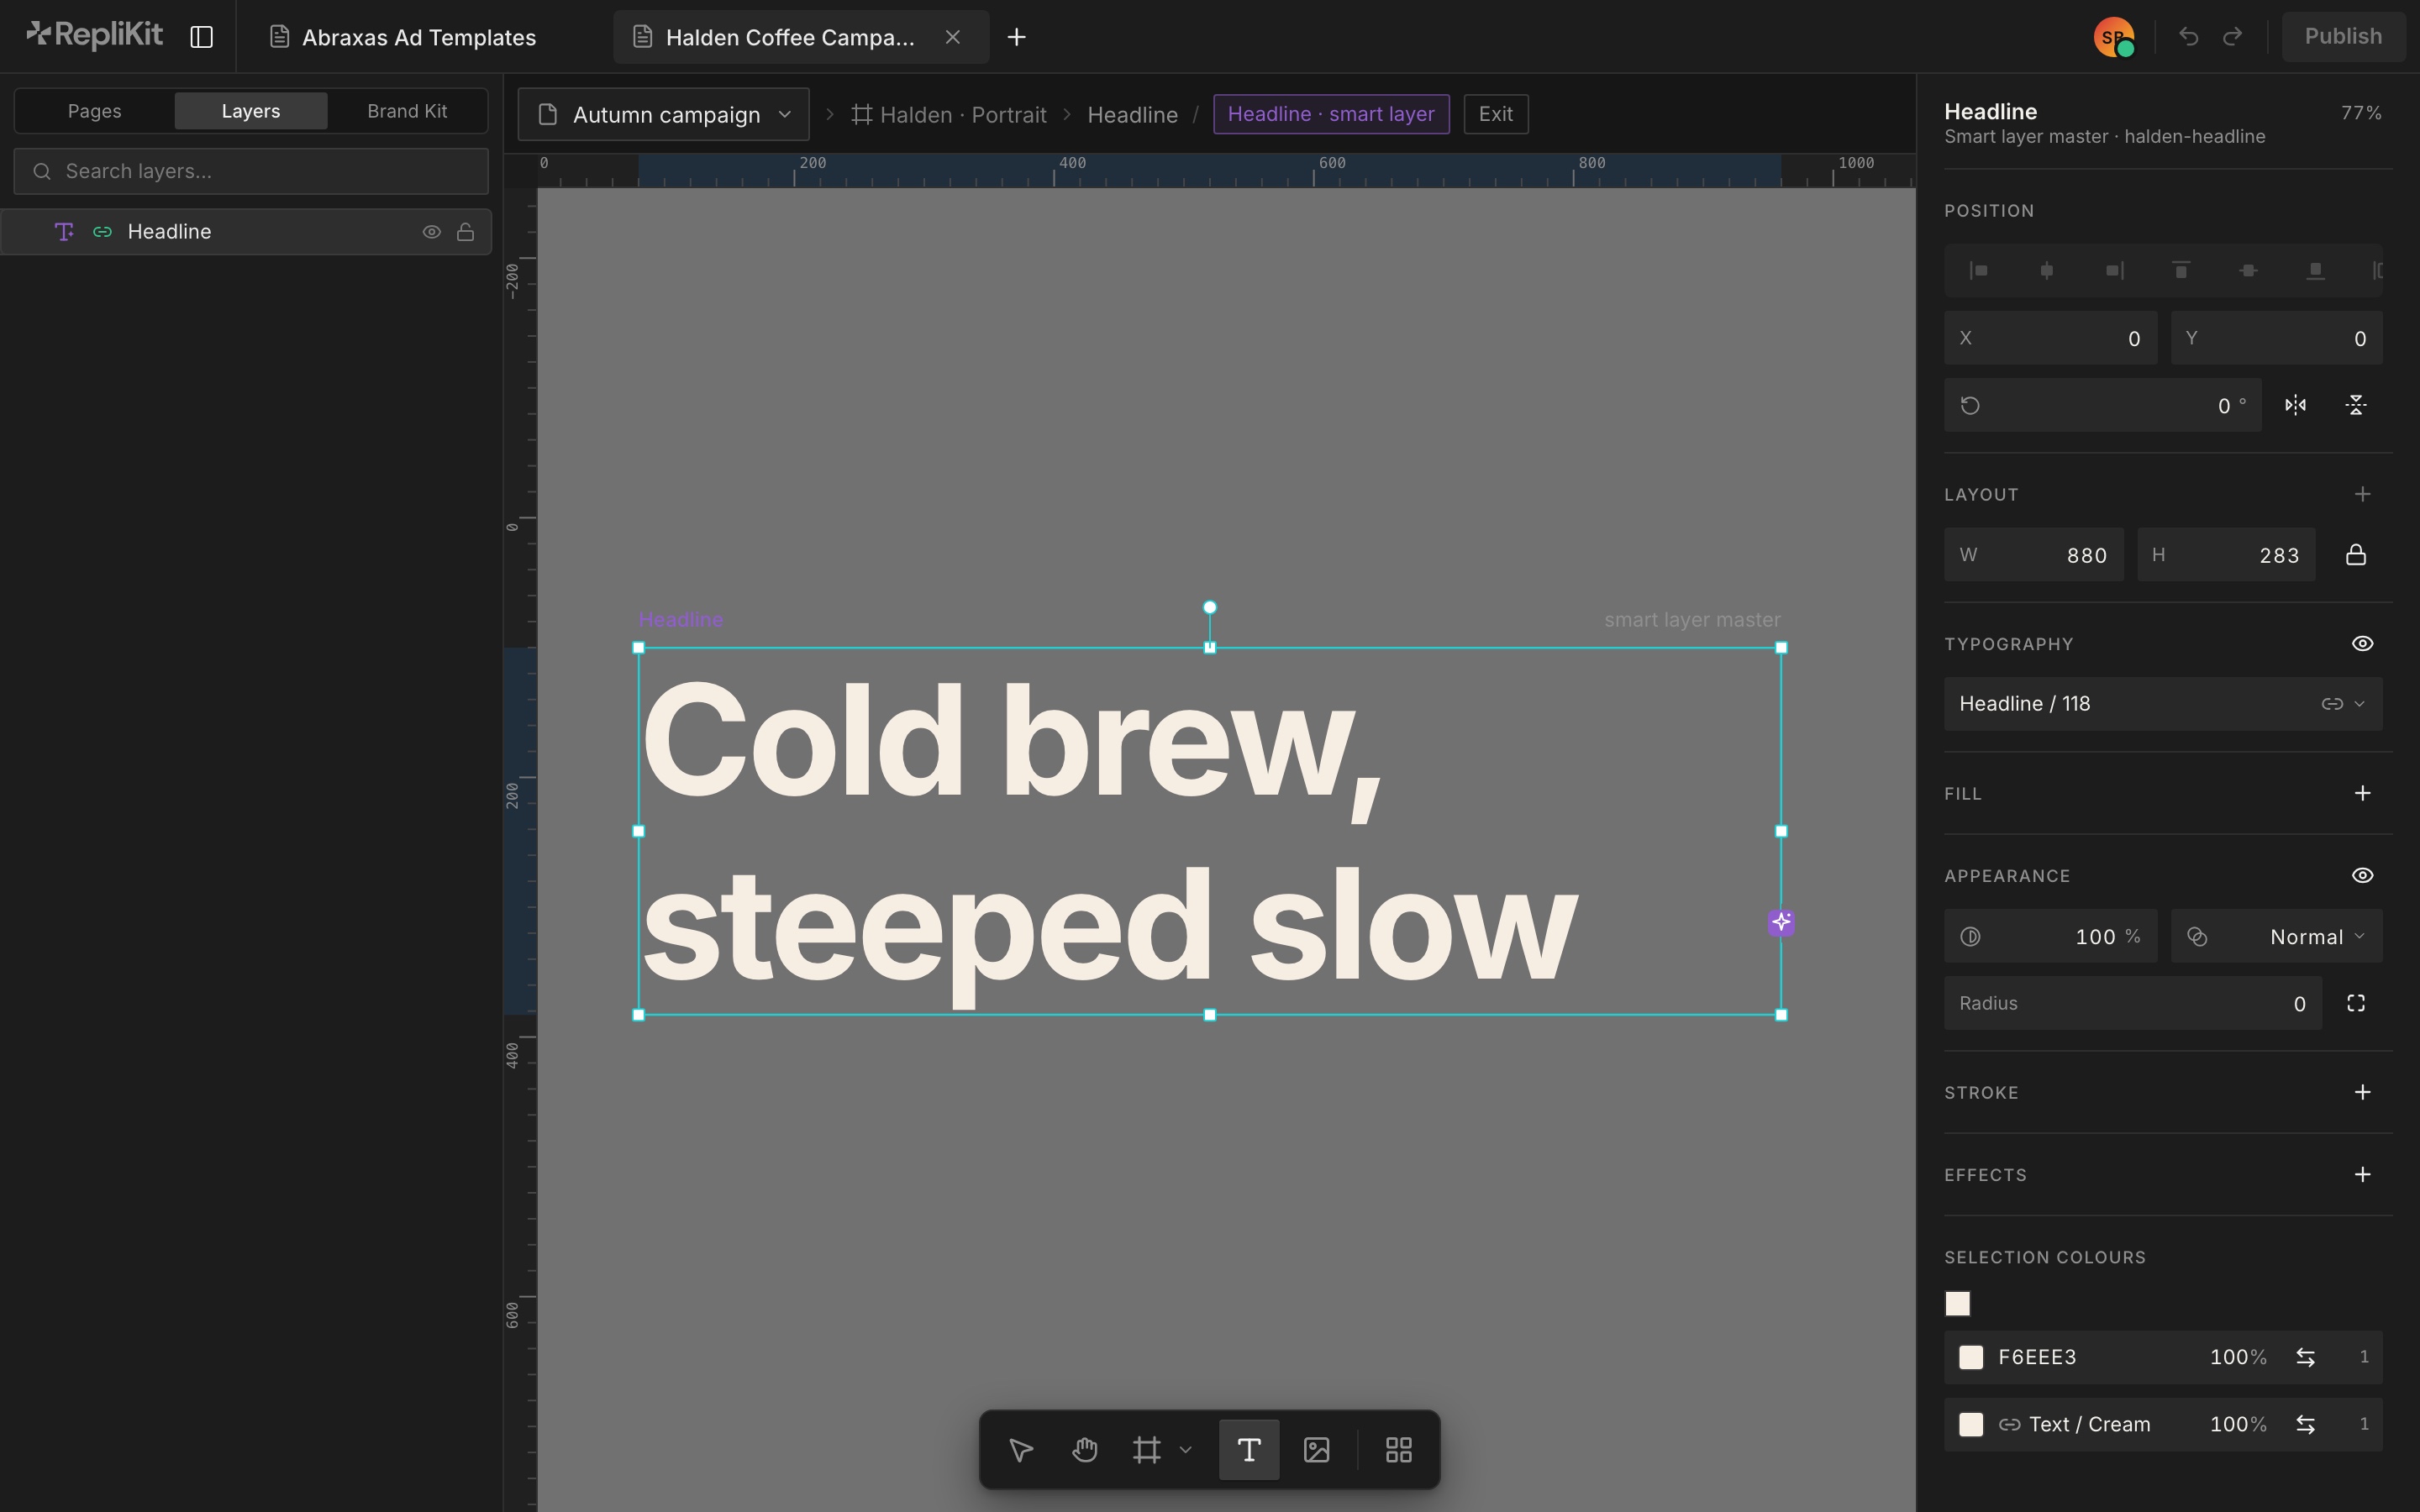2420x1512 pixels.
Task: Open the user avatar menu
Action: pos(2114,37)
